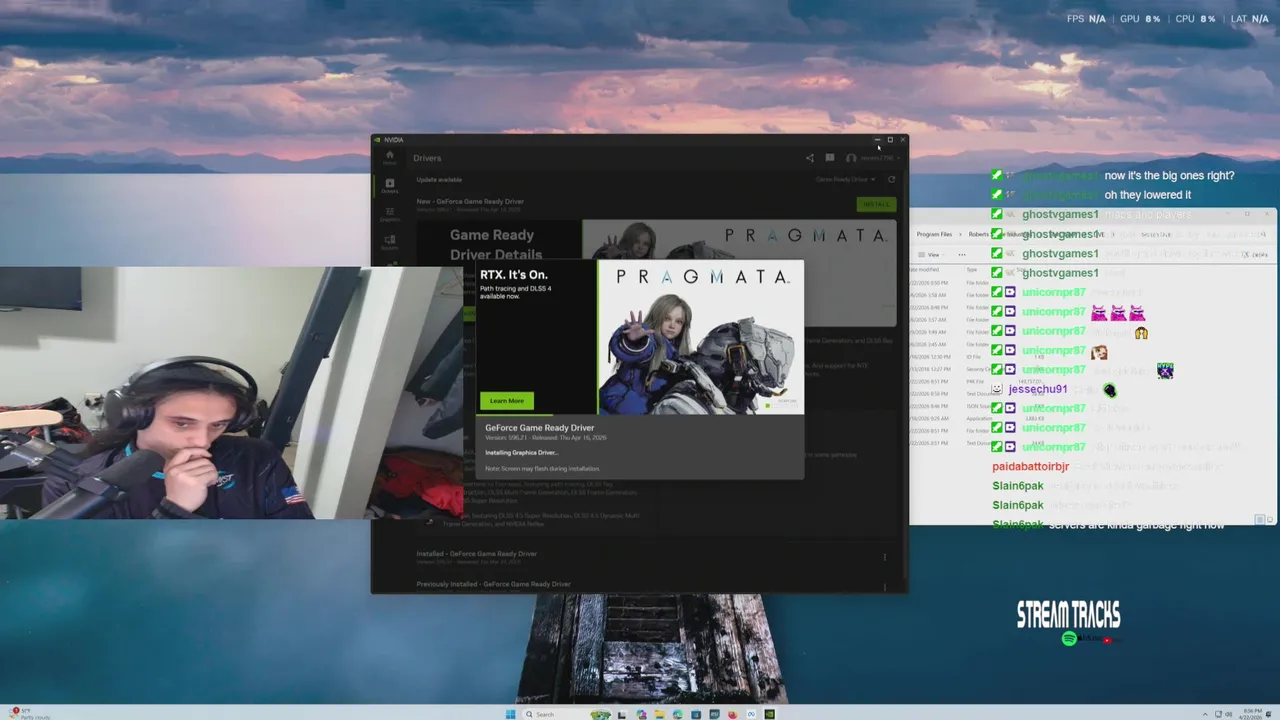Expand the Game Ready Driver type dropdown
The image size is (1280, 720).
pyautogui.click(x=845, y=179)
